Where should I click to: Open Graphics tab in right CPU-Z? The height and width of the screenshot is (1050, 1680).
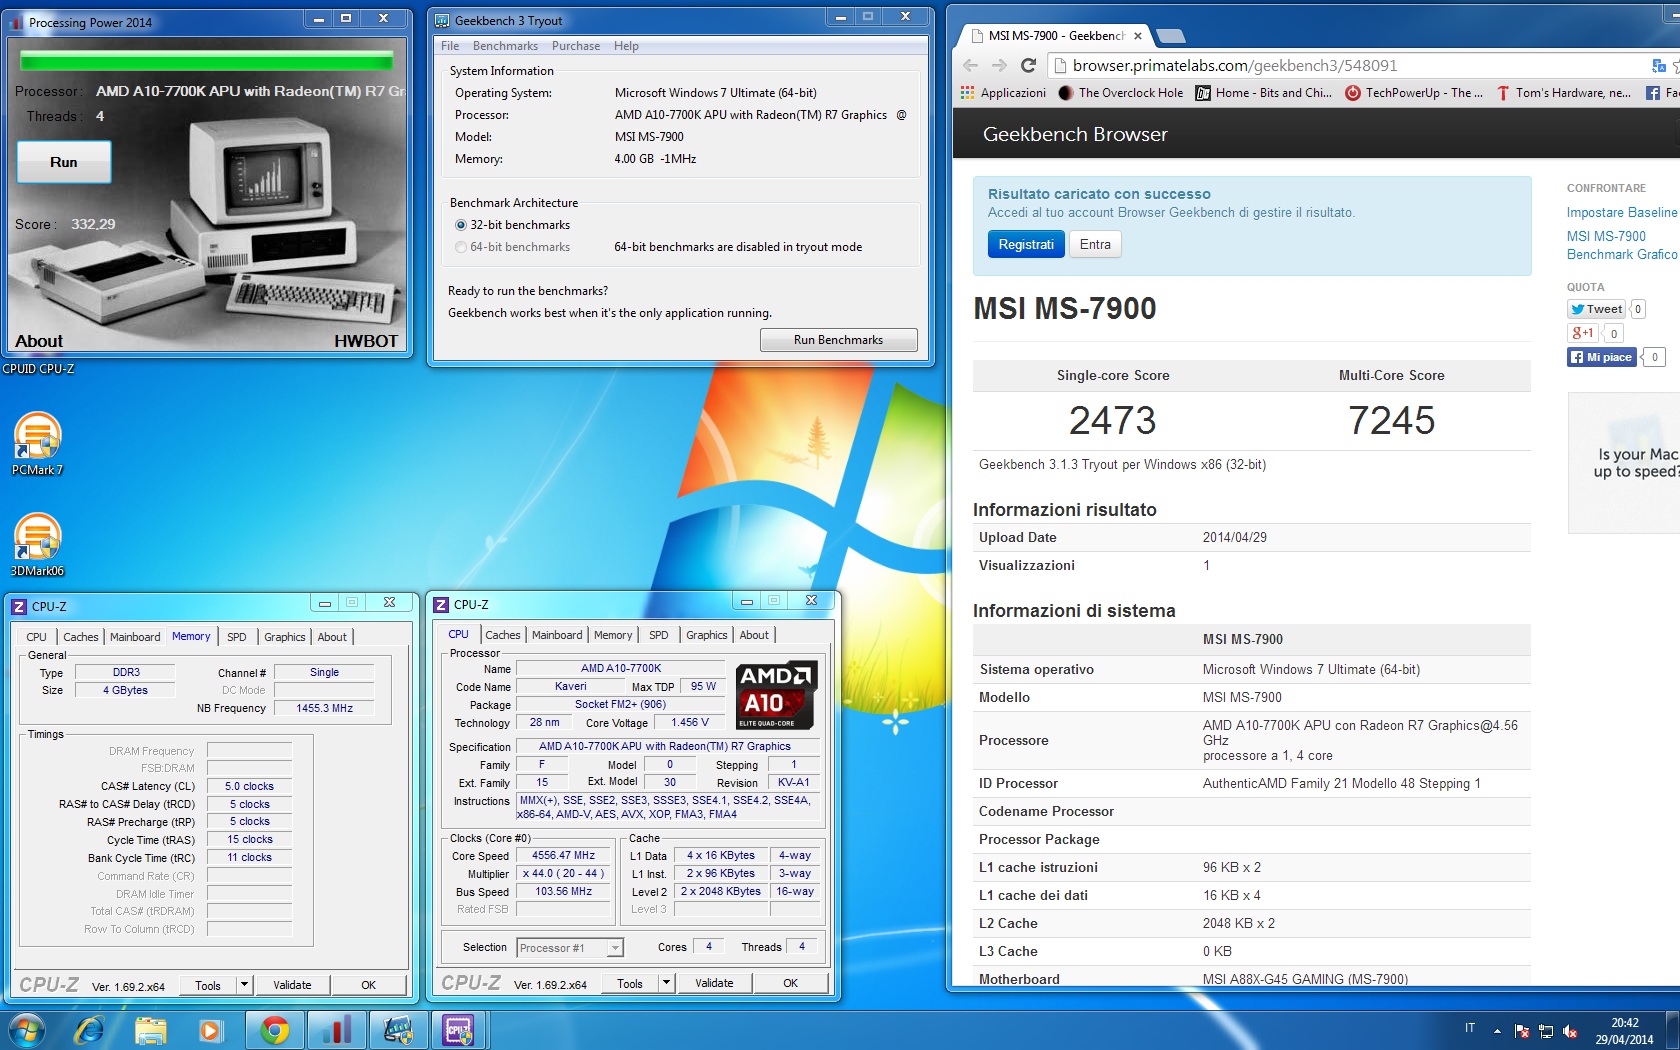coord(707,635)
